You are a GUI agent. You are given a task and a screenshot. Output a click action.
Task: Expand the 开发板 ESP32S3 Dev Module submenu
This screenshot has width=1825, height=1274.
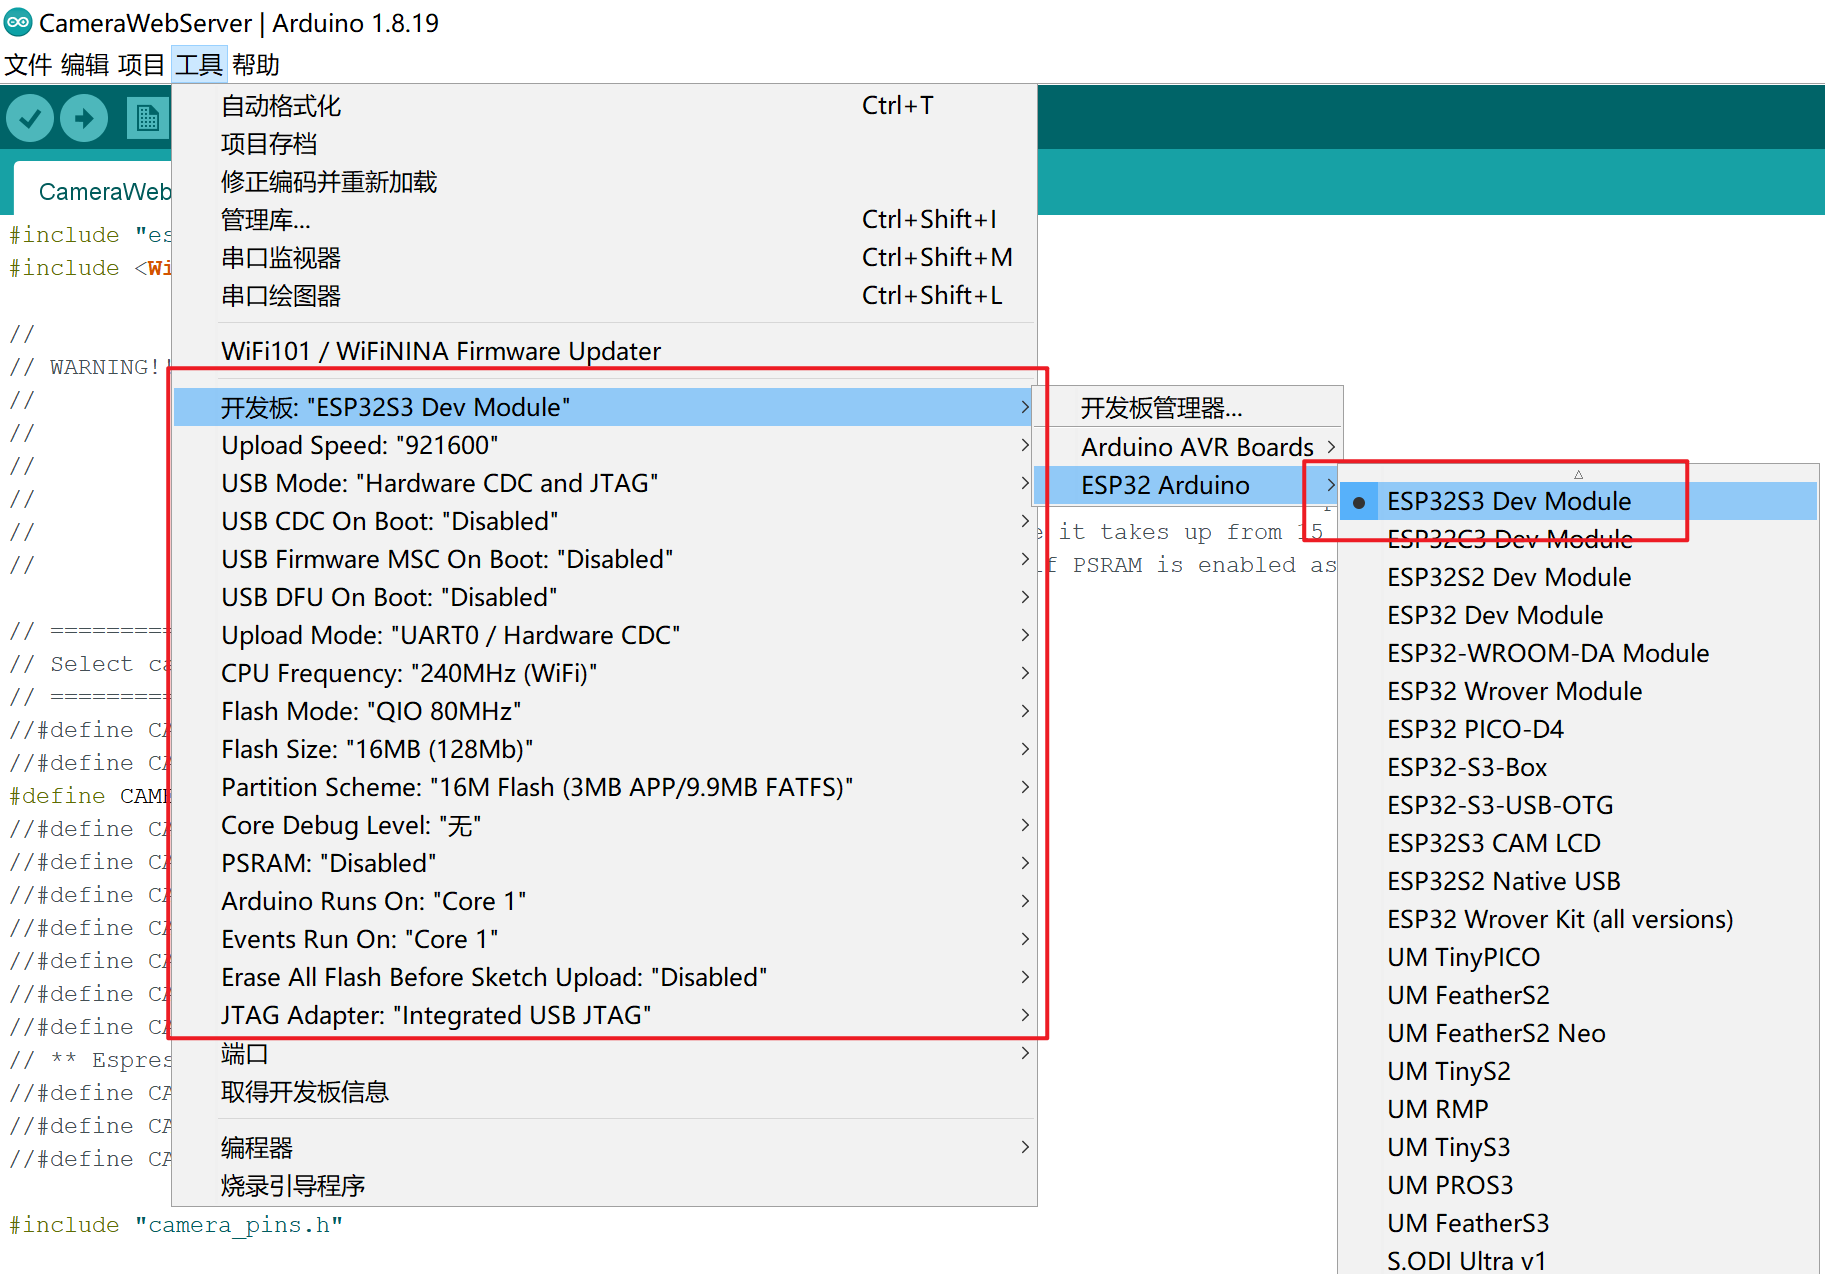click(604, 407)
